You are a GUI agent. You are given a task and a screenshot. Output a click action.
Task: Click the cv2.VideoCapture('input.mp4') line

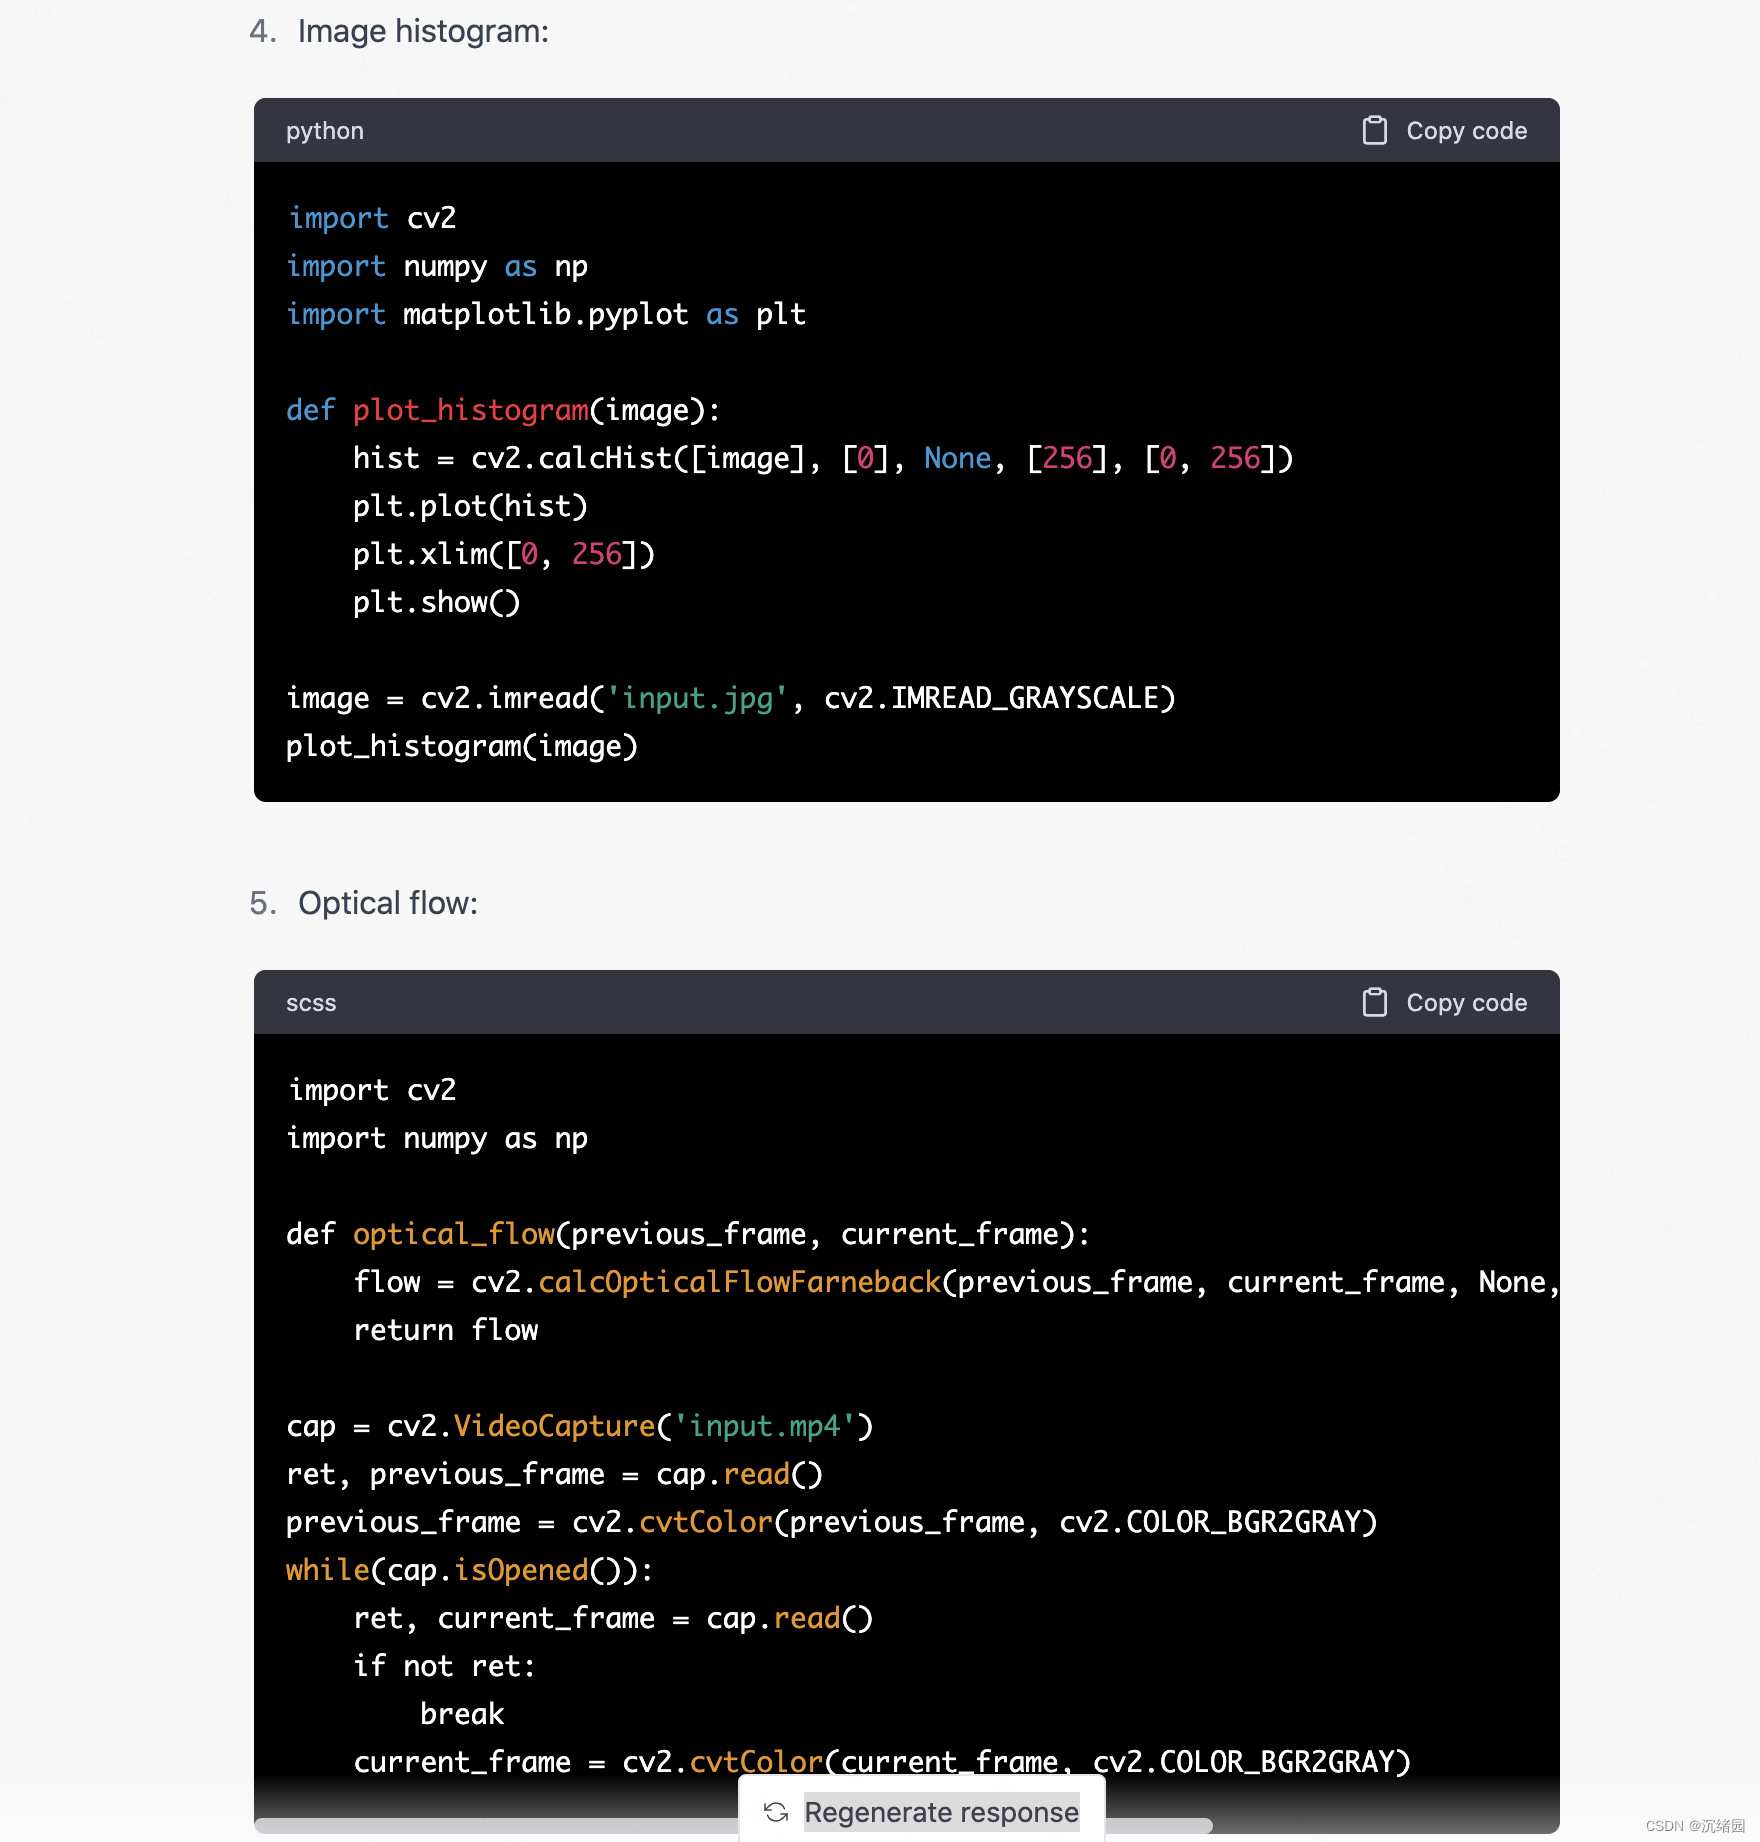pyautogui.click(x=580, y=1426)
